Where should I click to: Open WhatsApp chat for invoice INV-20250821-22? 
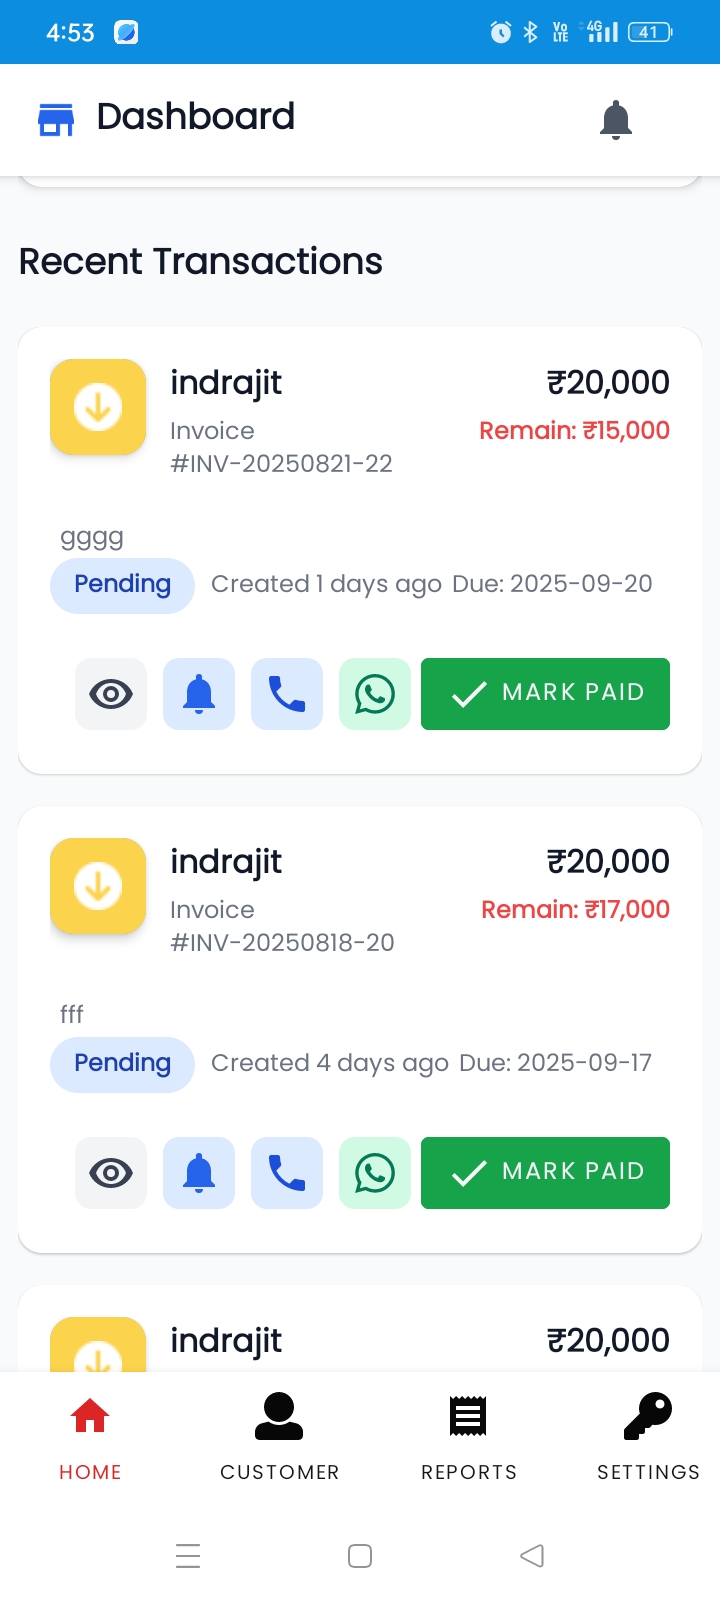click(374, 693)
